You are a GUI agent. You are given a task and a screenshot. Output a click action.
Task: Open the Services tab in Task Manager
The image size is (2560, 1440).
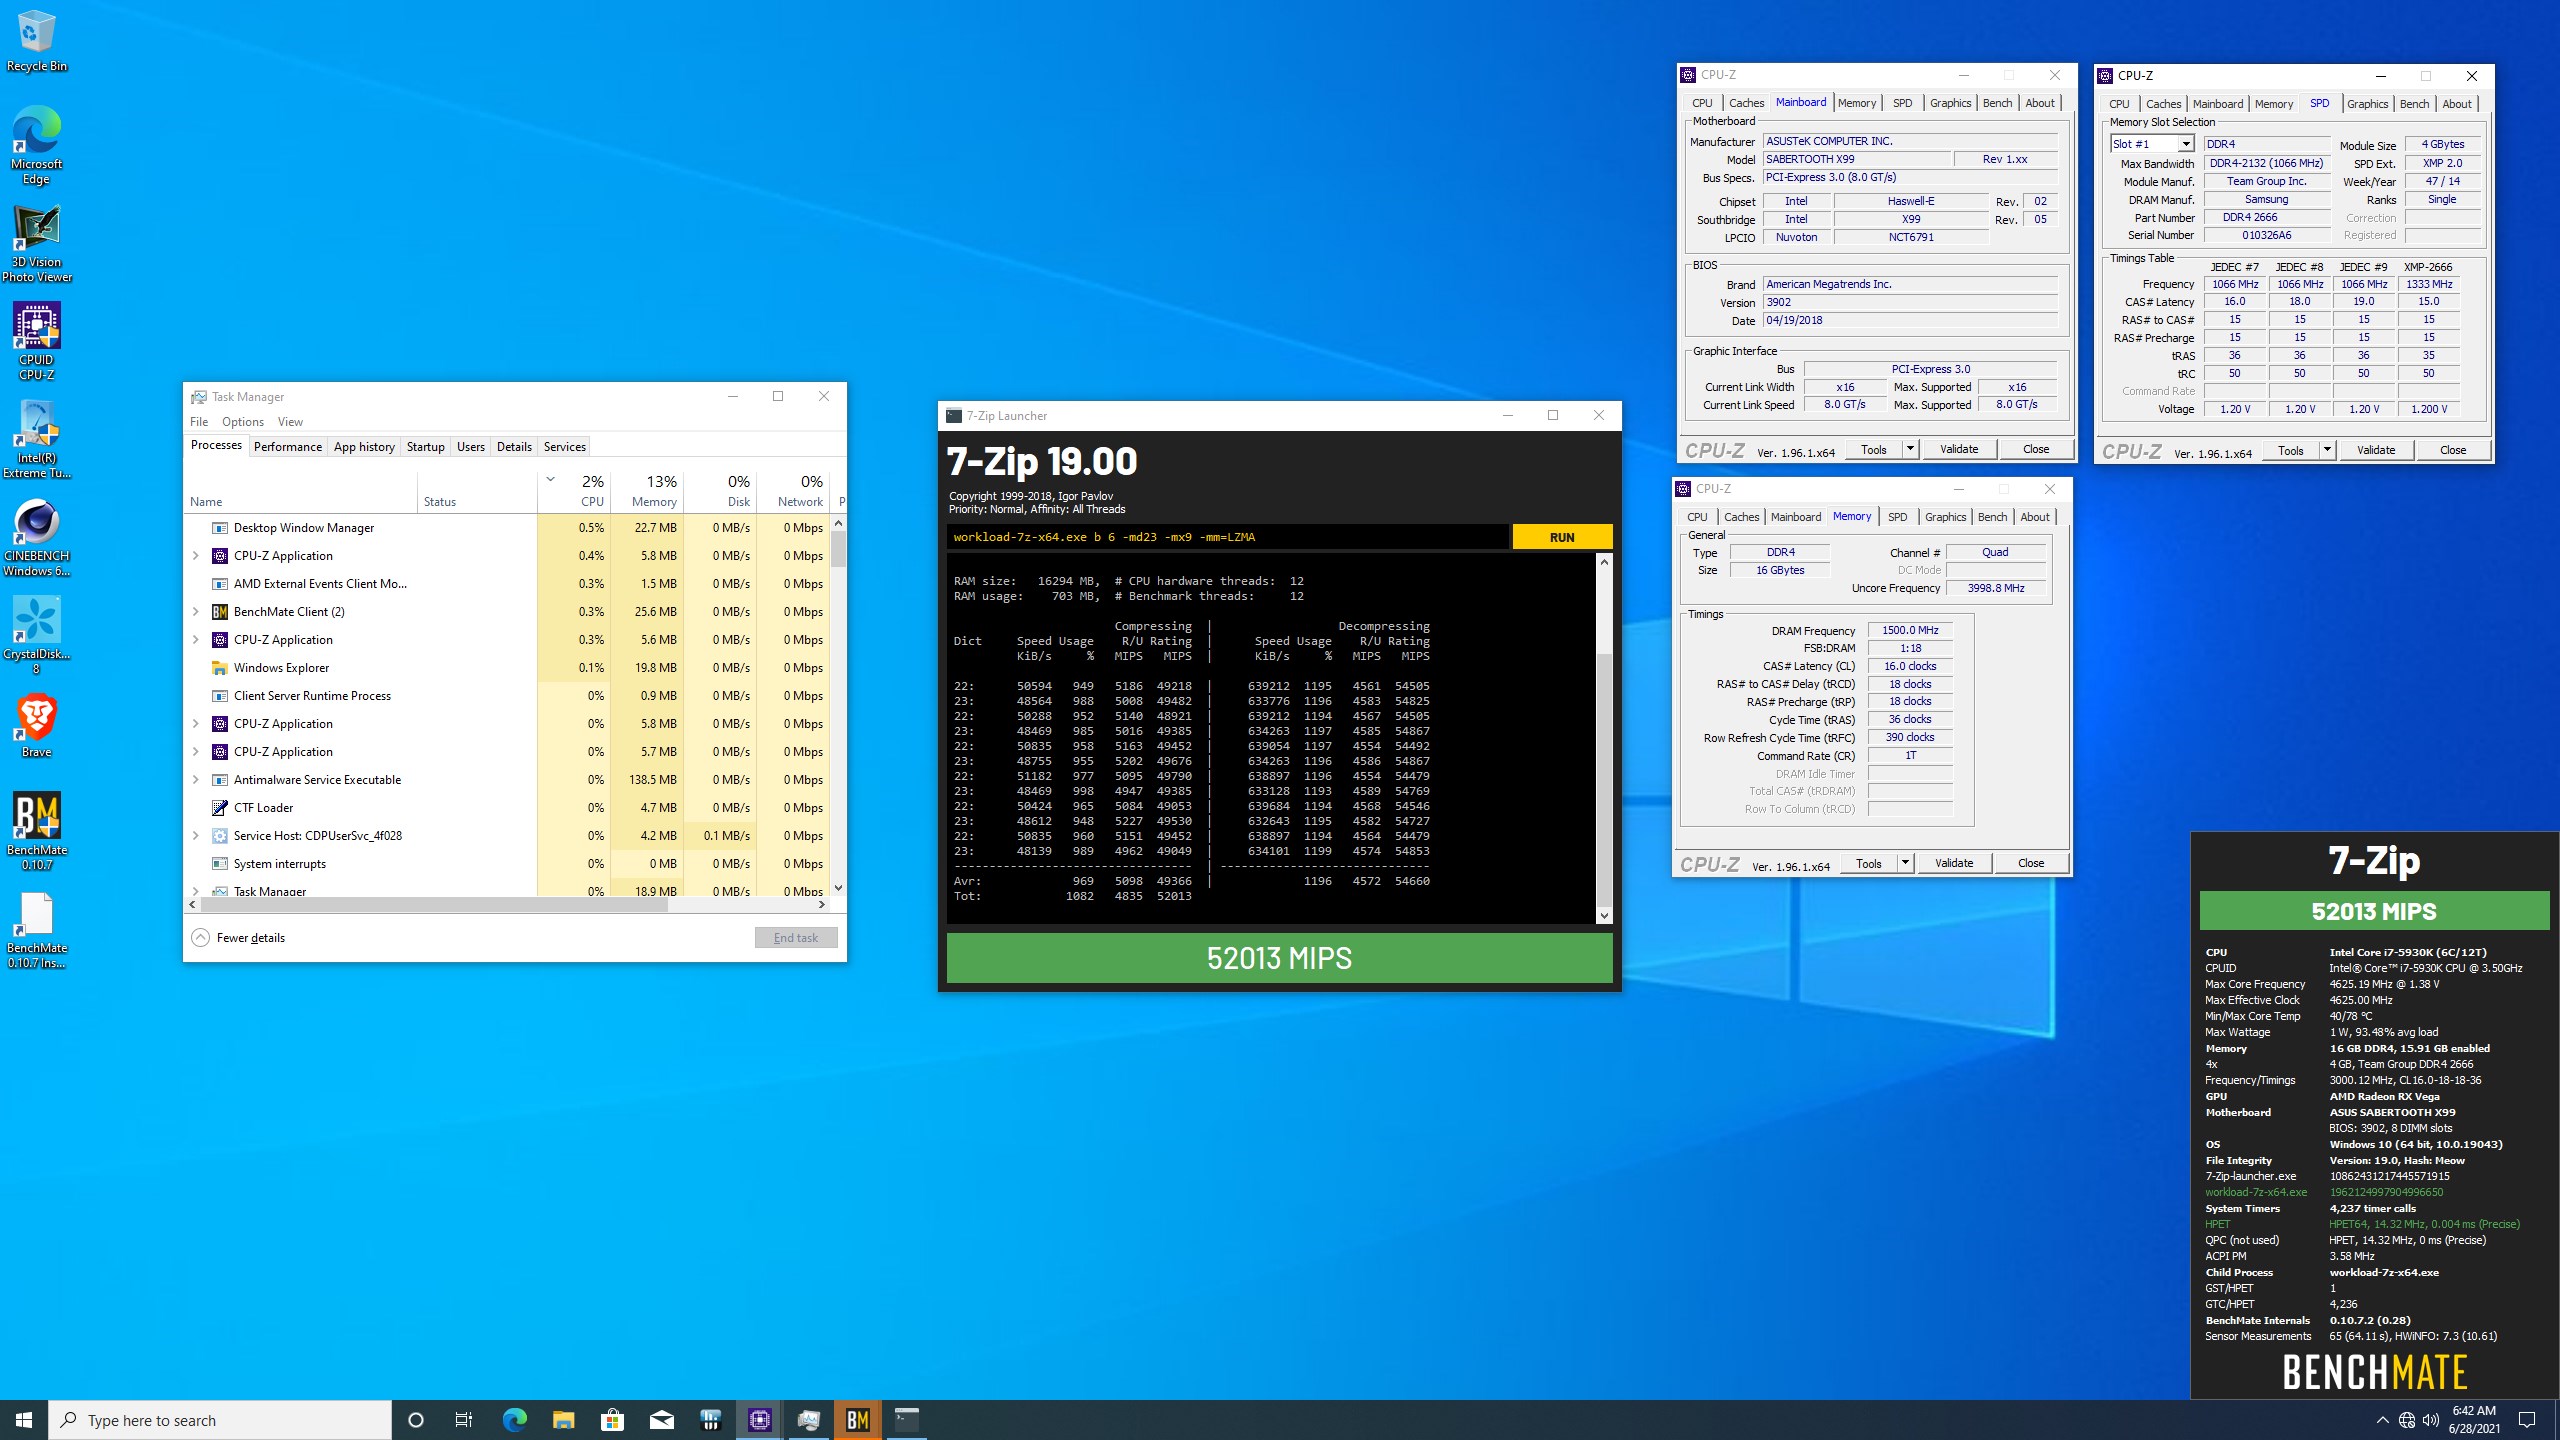[564, 447]
